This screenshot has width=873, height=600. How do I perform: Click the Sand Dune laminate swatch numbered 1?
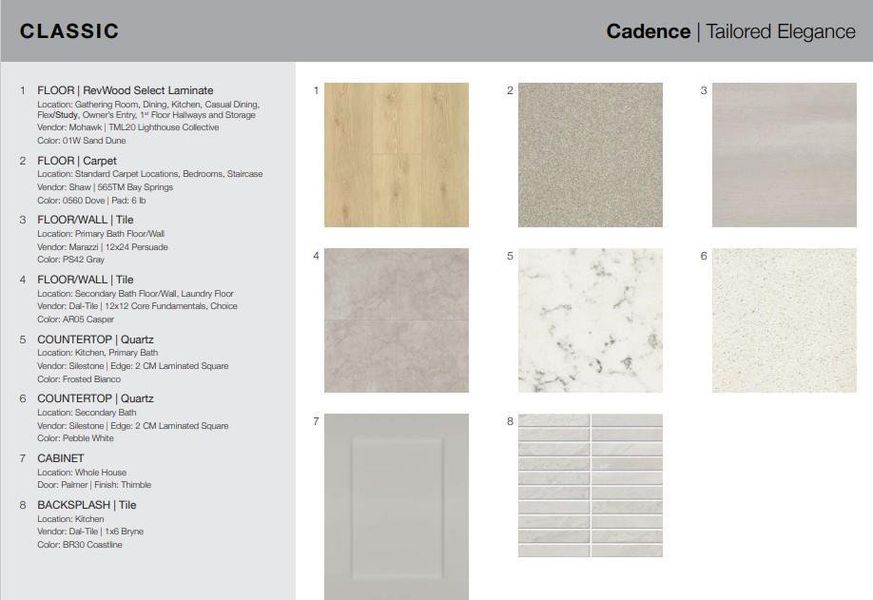396,155
